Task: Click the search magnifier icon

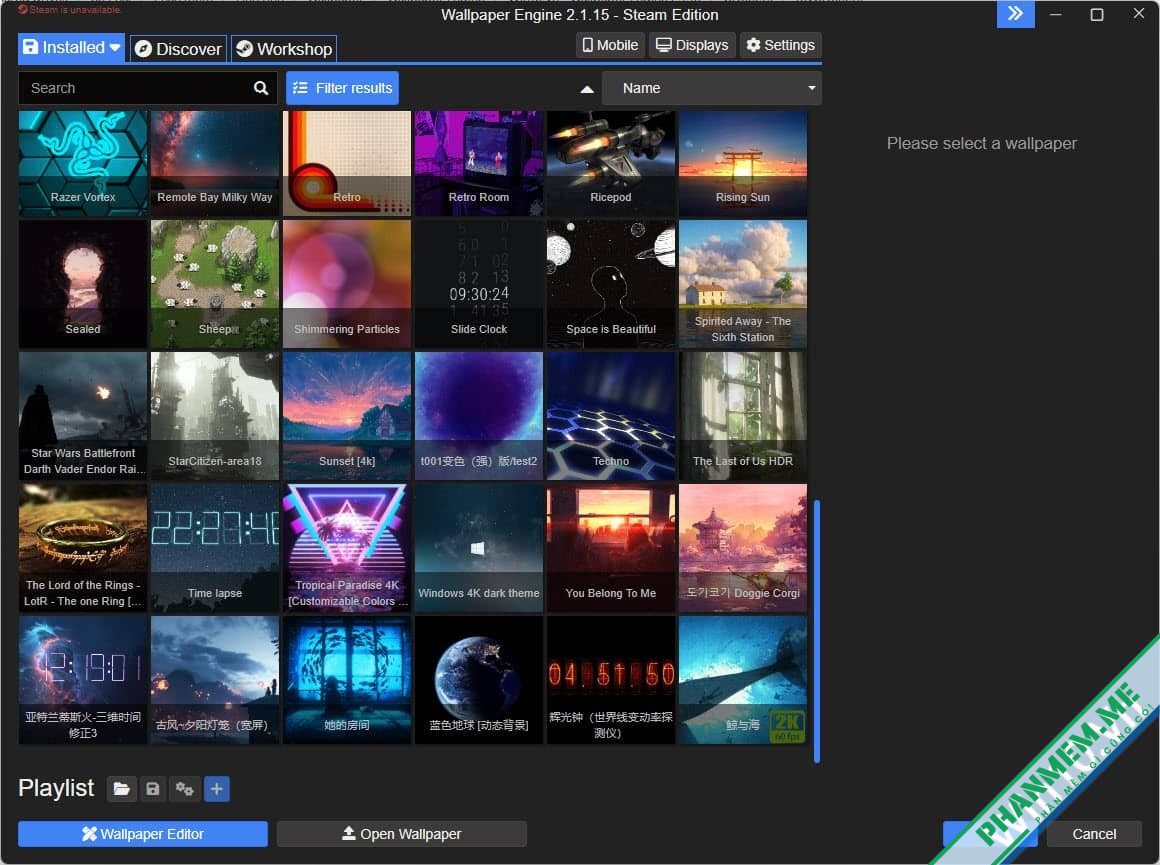Action: 260,88
